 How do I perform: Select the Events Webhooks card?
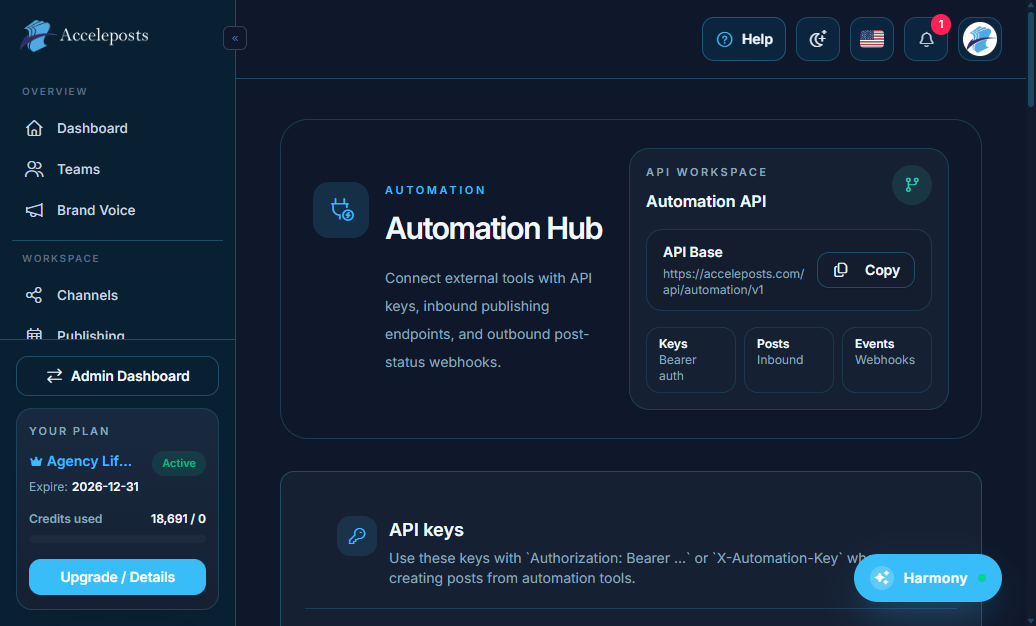pyautogui.click(x=887, y=360)
